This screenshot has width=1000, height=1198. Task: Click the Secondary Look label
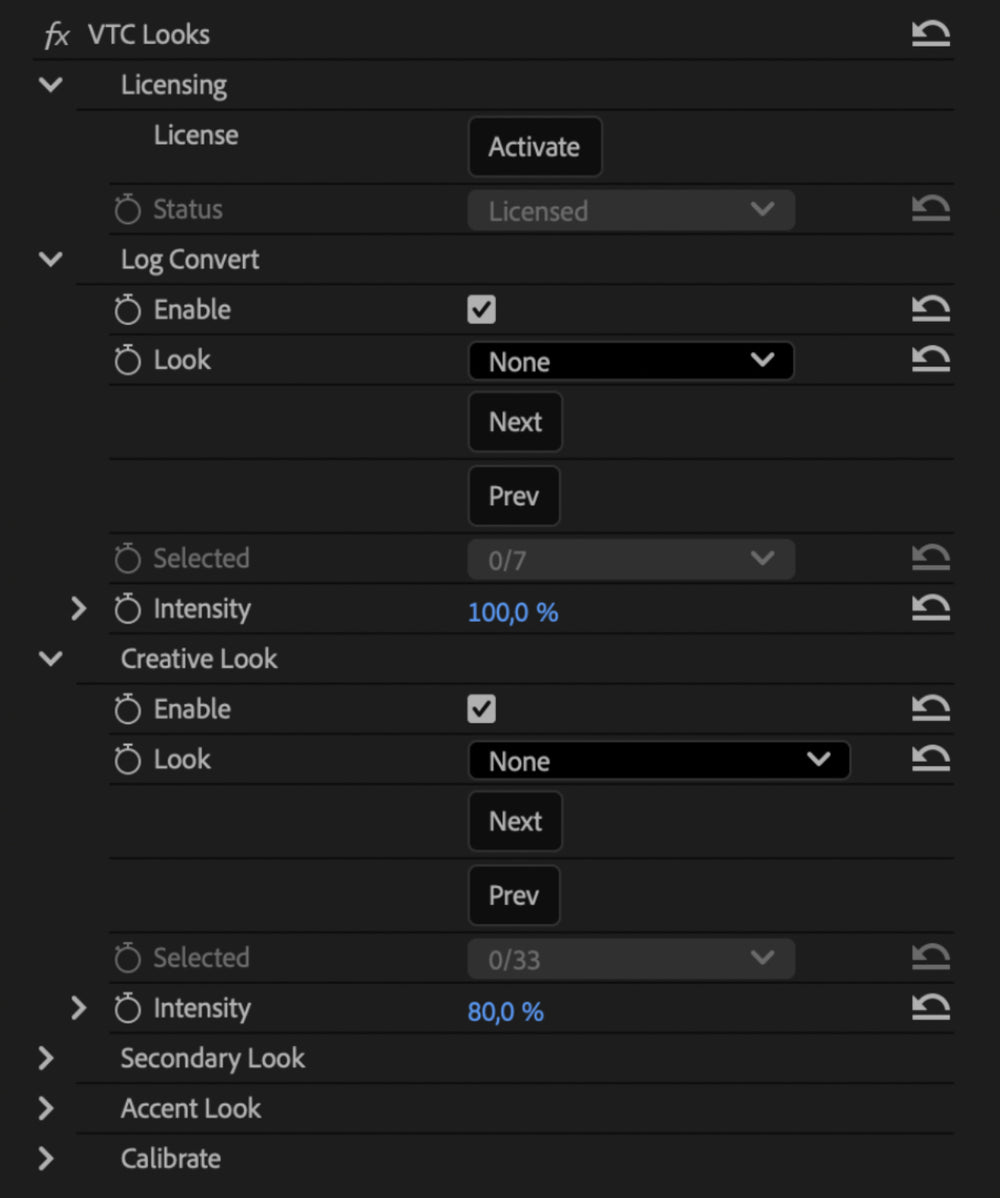[x=212, y=1058]
